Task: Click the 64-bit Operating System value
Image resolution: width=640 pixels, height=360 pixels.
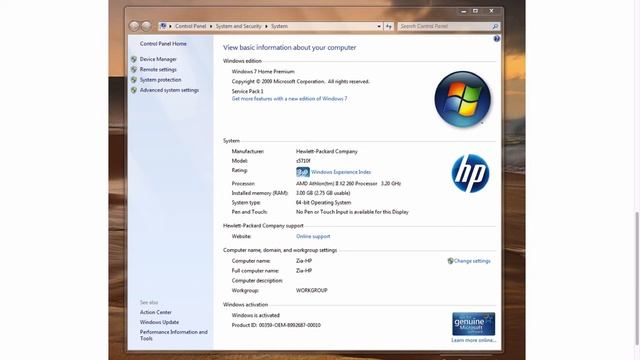Action: click(x=323, y=202)
